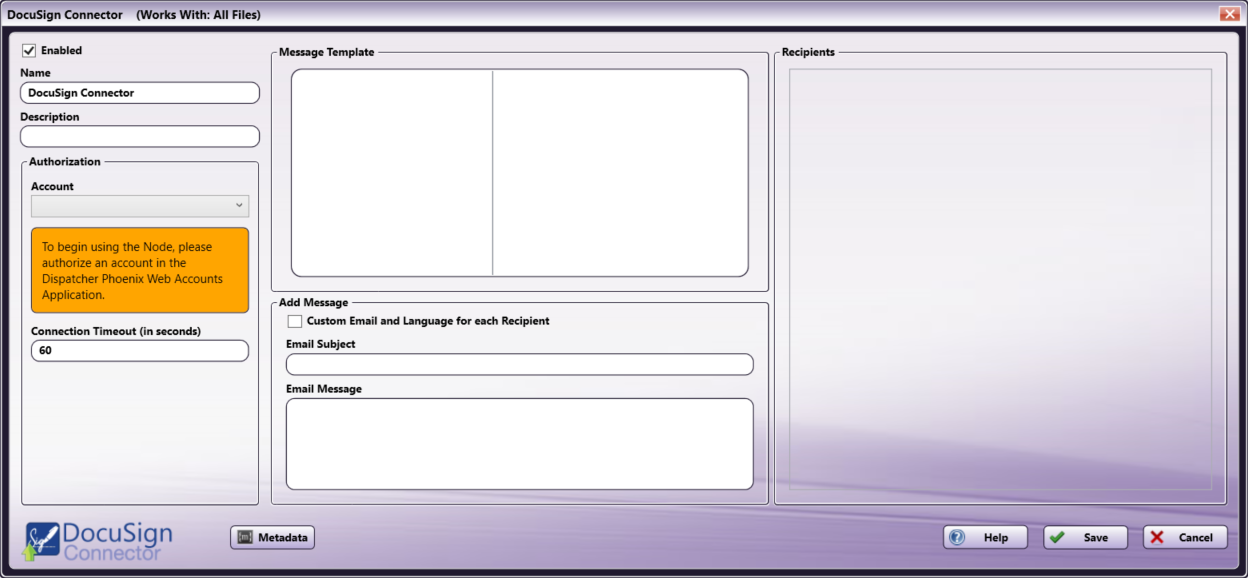1248x578 pixels.
Task: Click the left pane of Message Template
Action: tap(392, 173)
